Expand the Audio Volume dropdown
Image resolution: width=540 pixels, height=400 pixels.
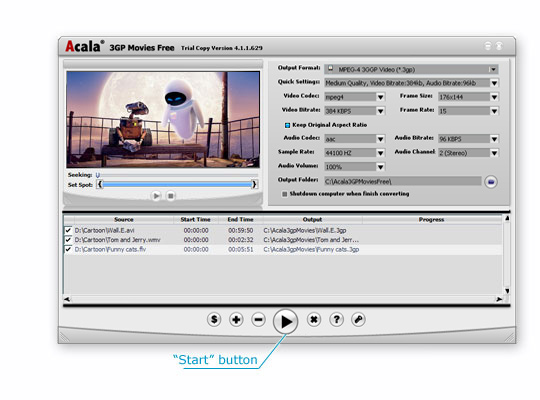point(380,167)
